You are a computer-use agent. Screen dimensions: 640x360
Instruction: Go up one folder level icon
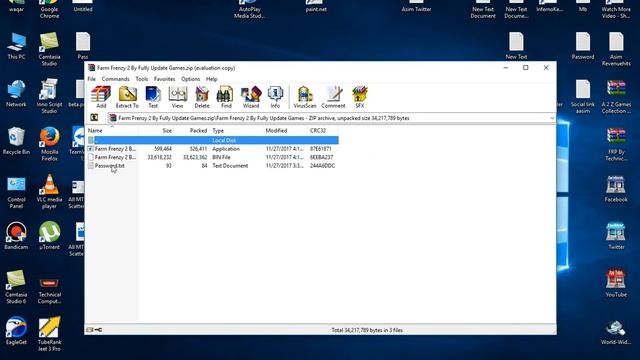(x=94, y=118)
